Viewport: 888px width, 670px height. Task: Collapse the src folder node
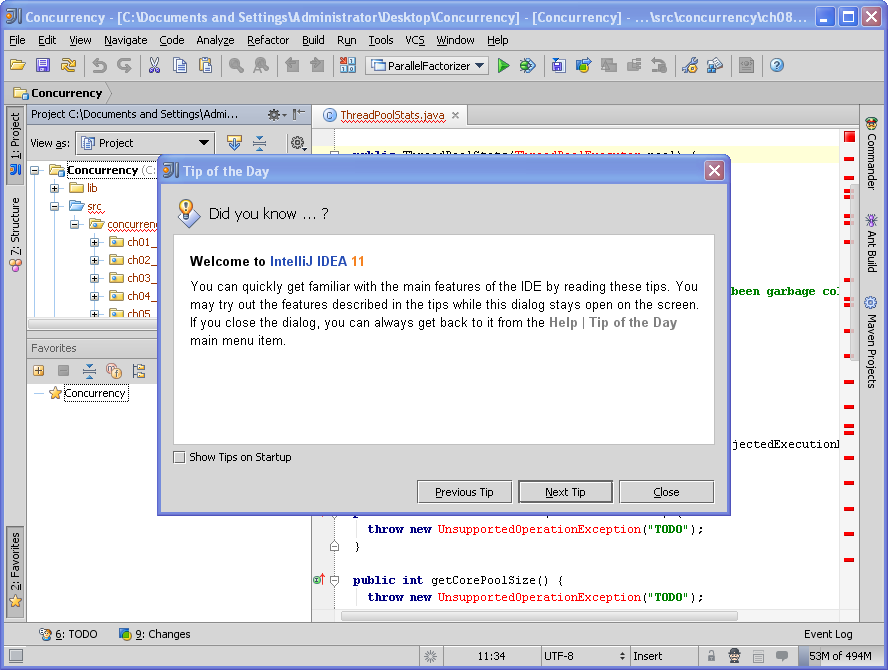tap(54, 206)
